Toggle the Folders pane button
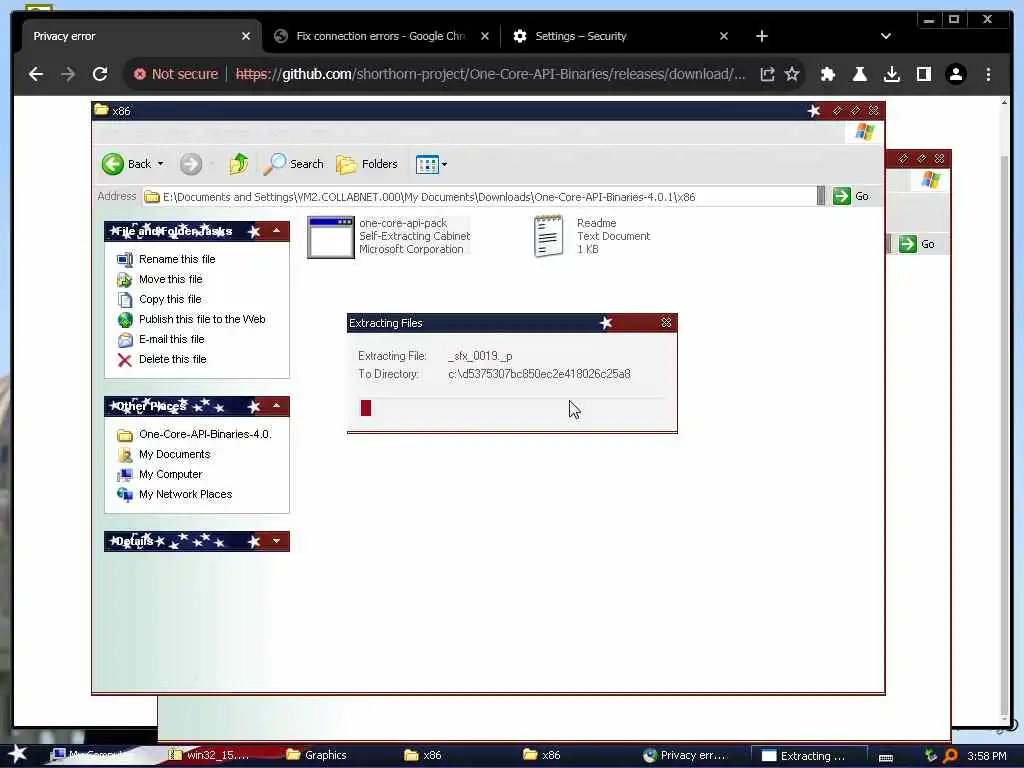The width and height of the screenshot is (1024, 768). tap(367, 164)
